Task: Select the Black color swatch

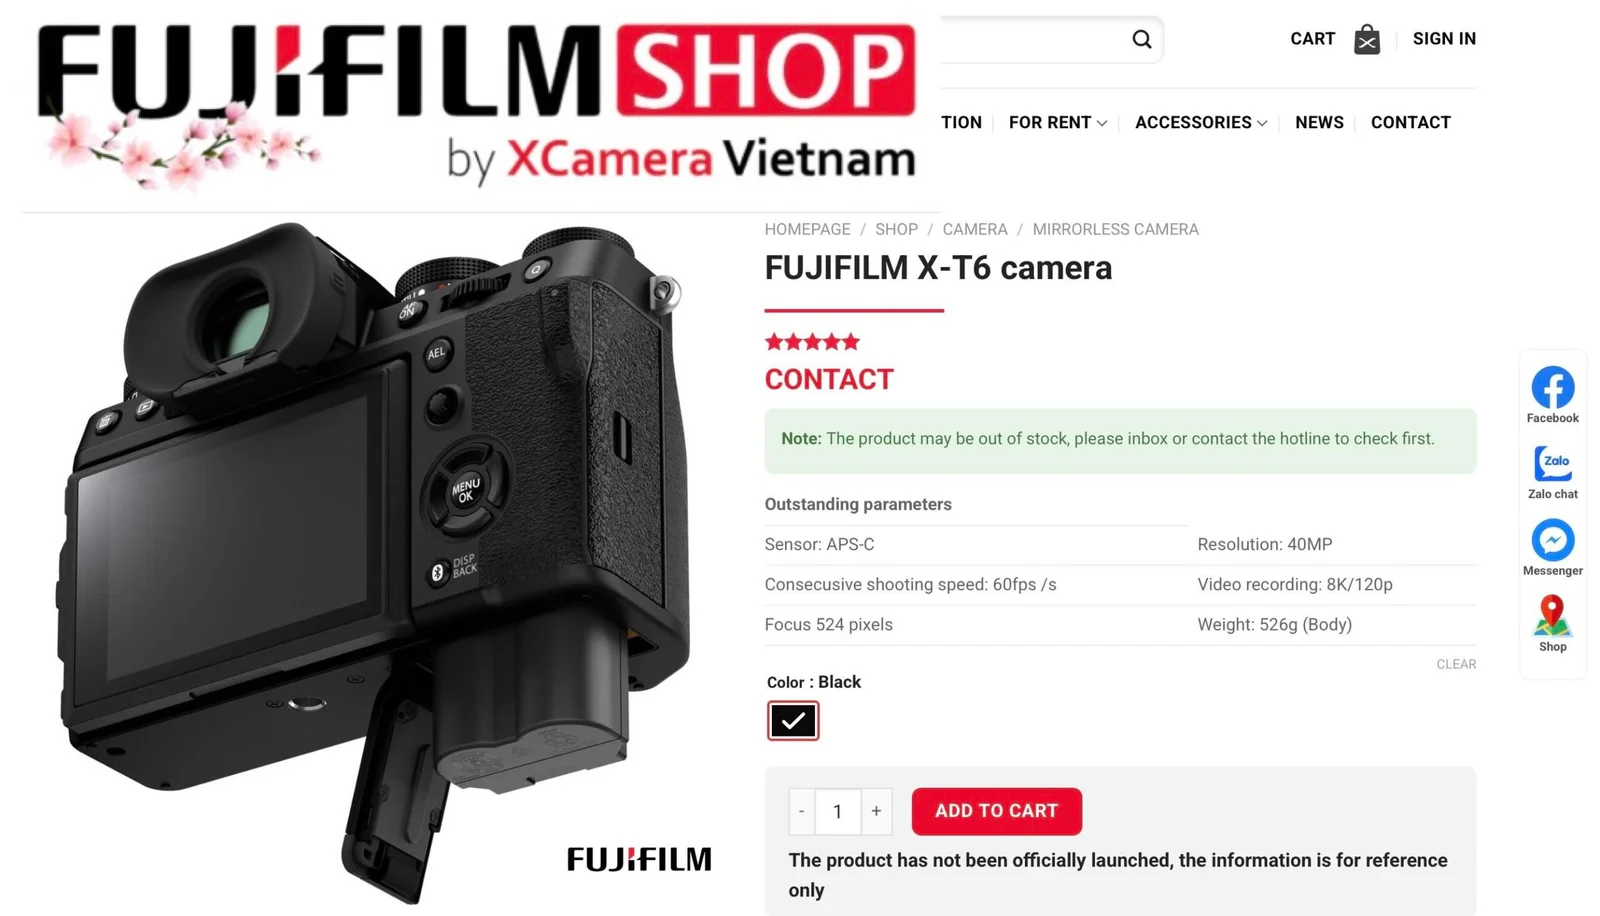Action: click(793, 720)
